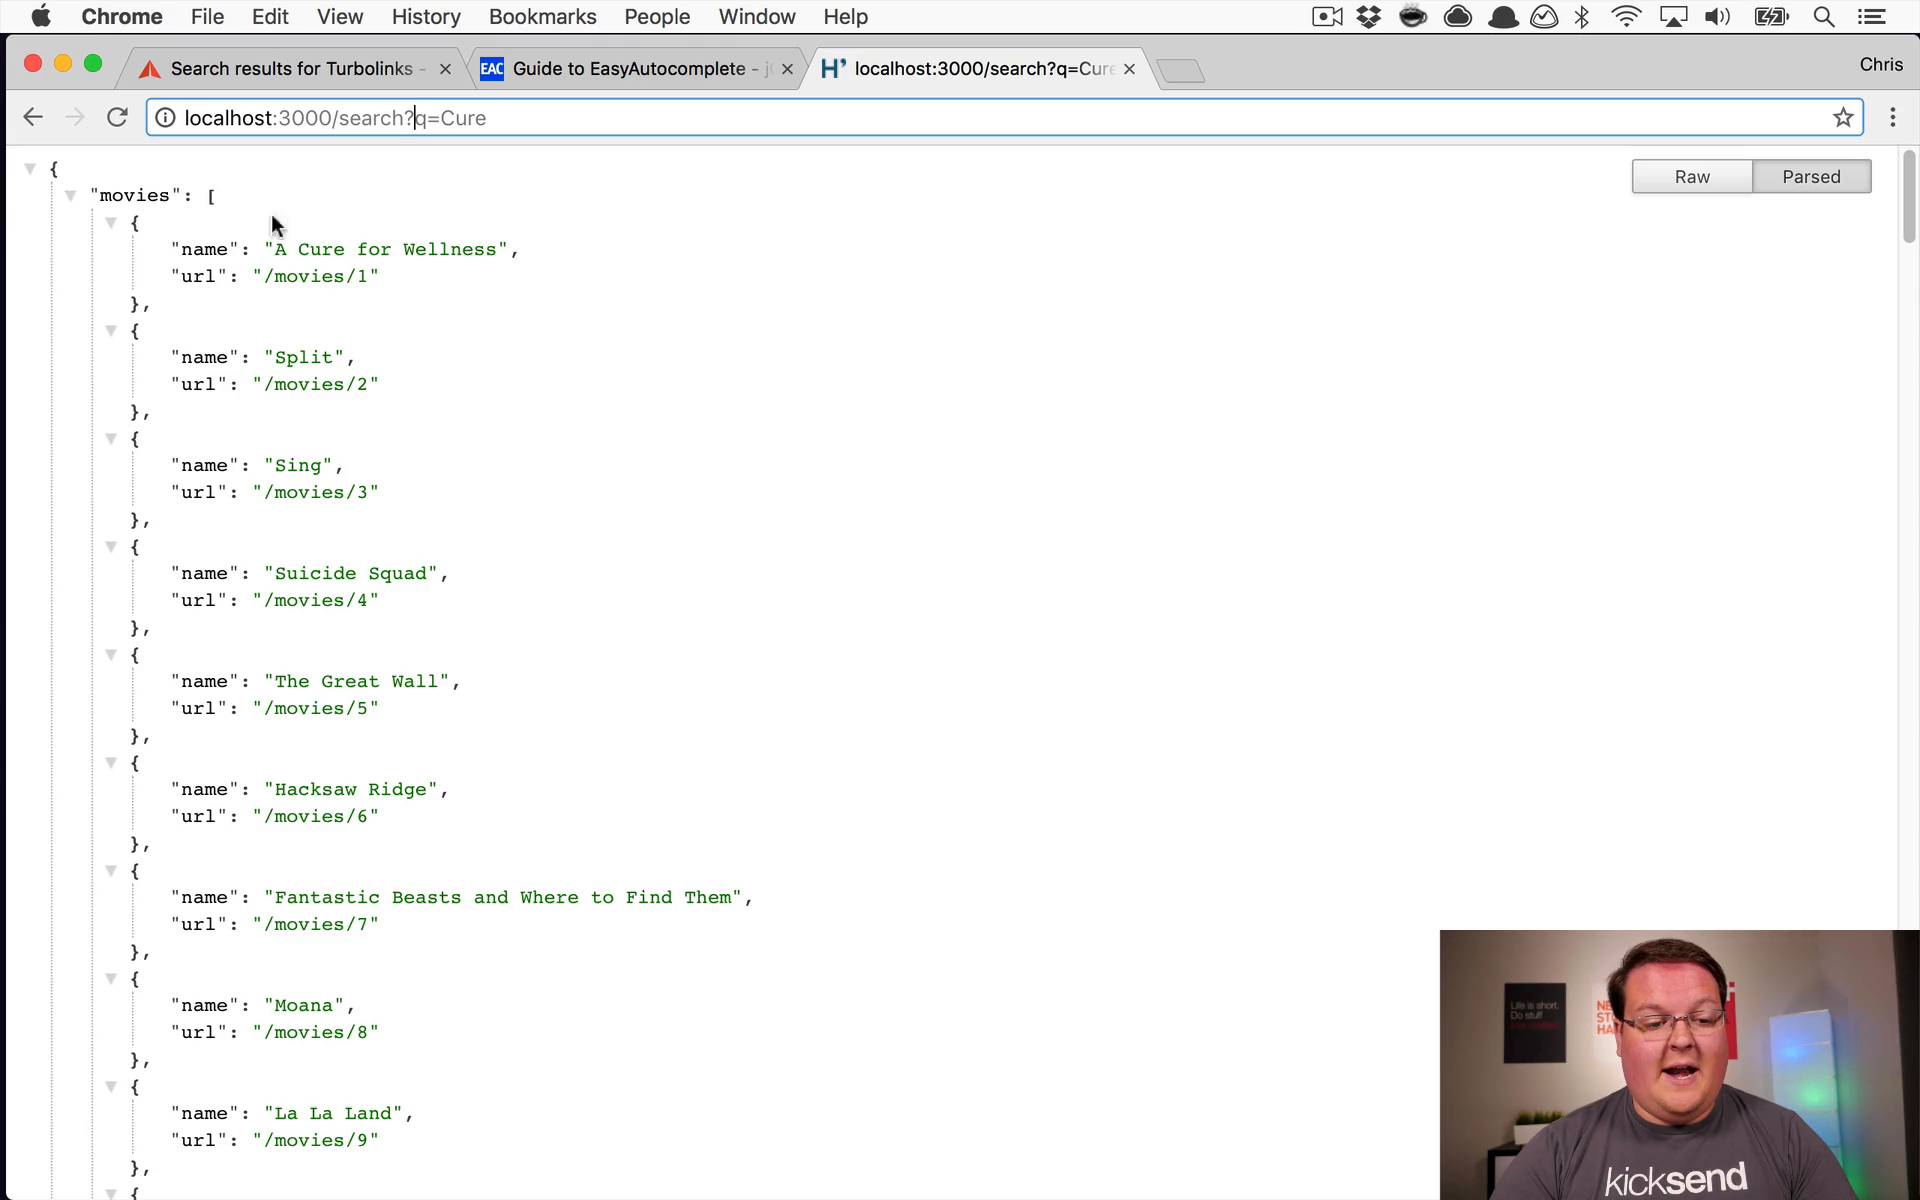Close the Guide to EasyAutocomplete tab
Viewport: 1920px width, 1200px height.
787,69
